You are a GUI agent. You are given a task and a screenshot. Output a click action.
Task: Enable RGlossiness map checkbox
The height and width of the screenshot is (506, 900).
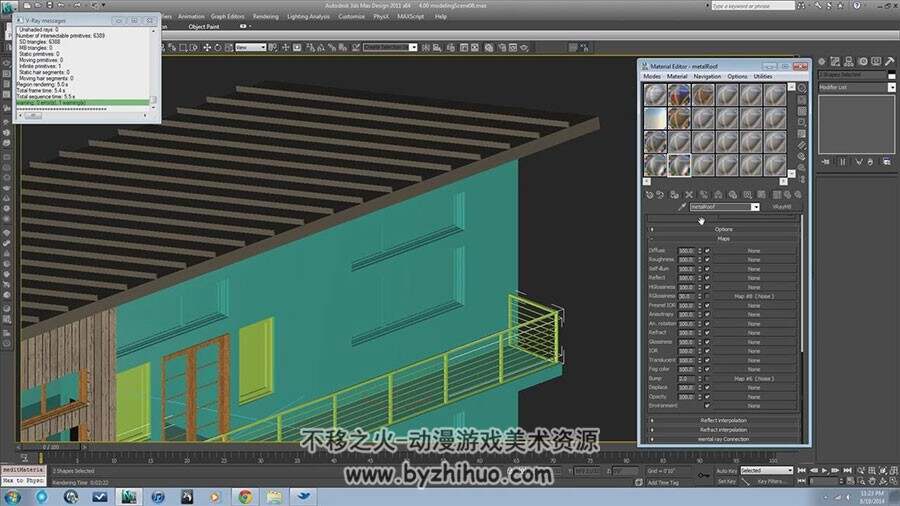coord(707,297)
